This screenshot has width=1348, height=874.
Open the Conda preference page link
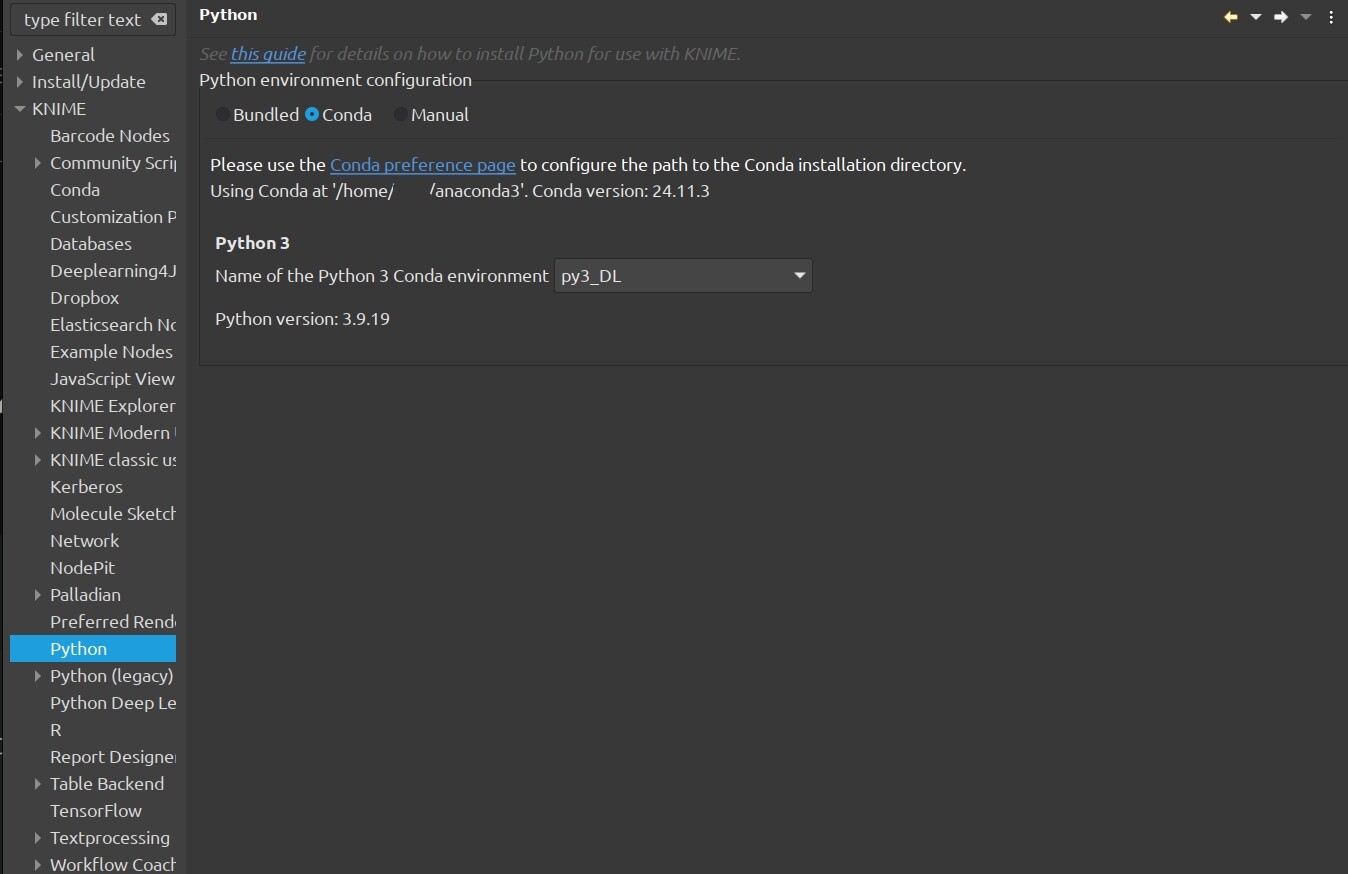click(x=423, y=165)
